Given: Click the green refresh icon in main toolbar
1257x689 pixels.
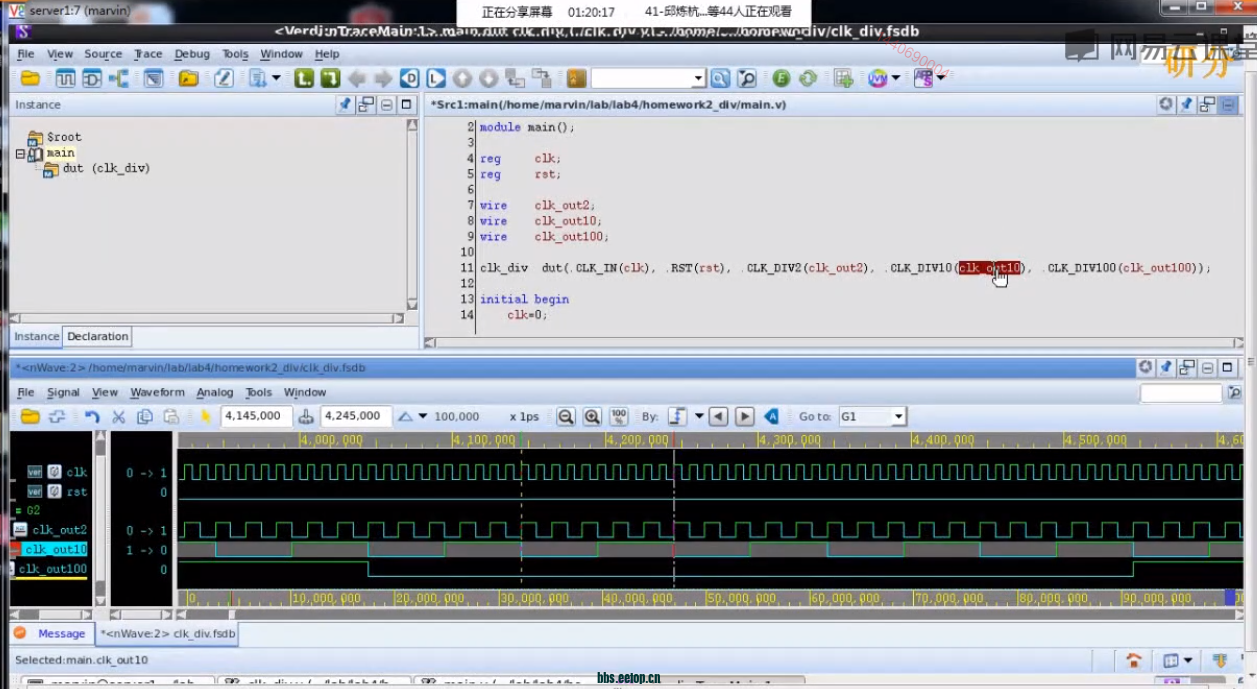Looking at the screenshot, I should click(x=808, y=78).
